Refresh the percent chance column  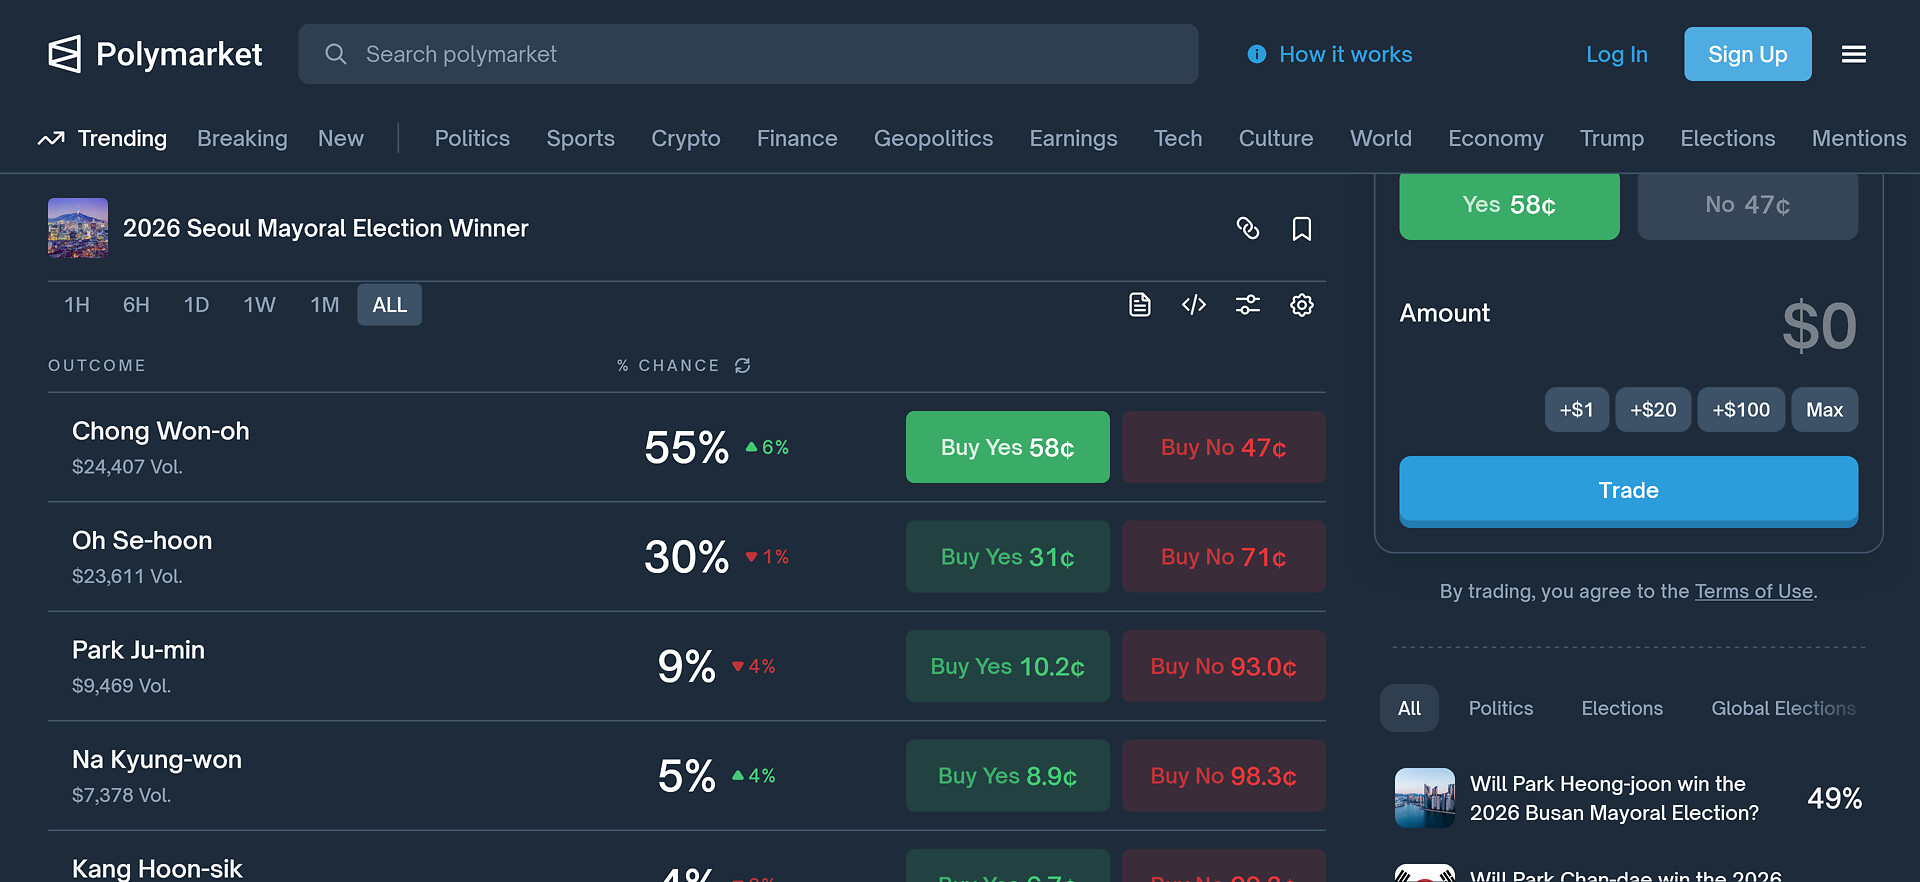coord(743,366)
